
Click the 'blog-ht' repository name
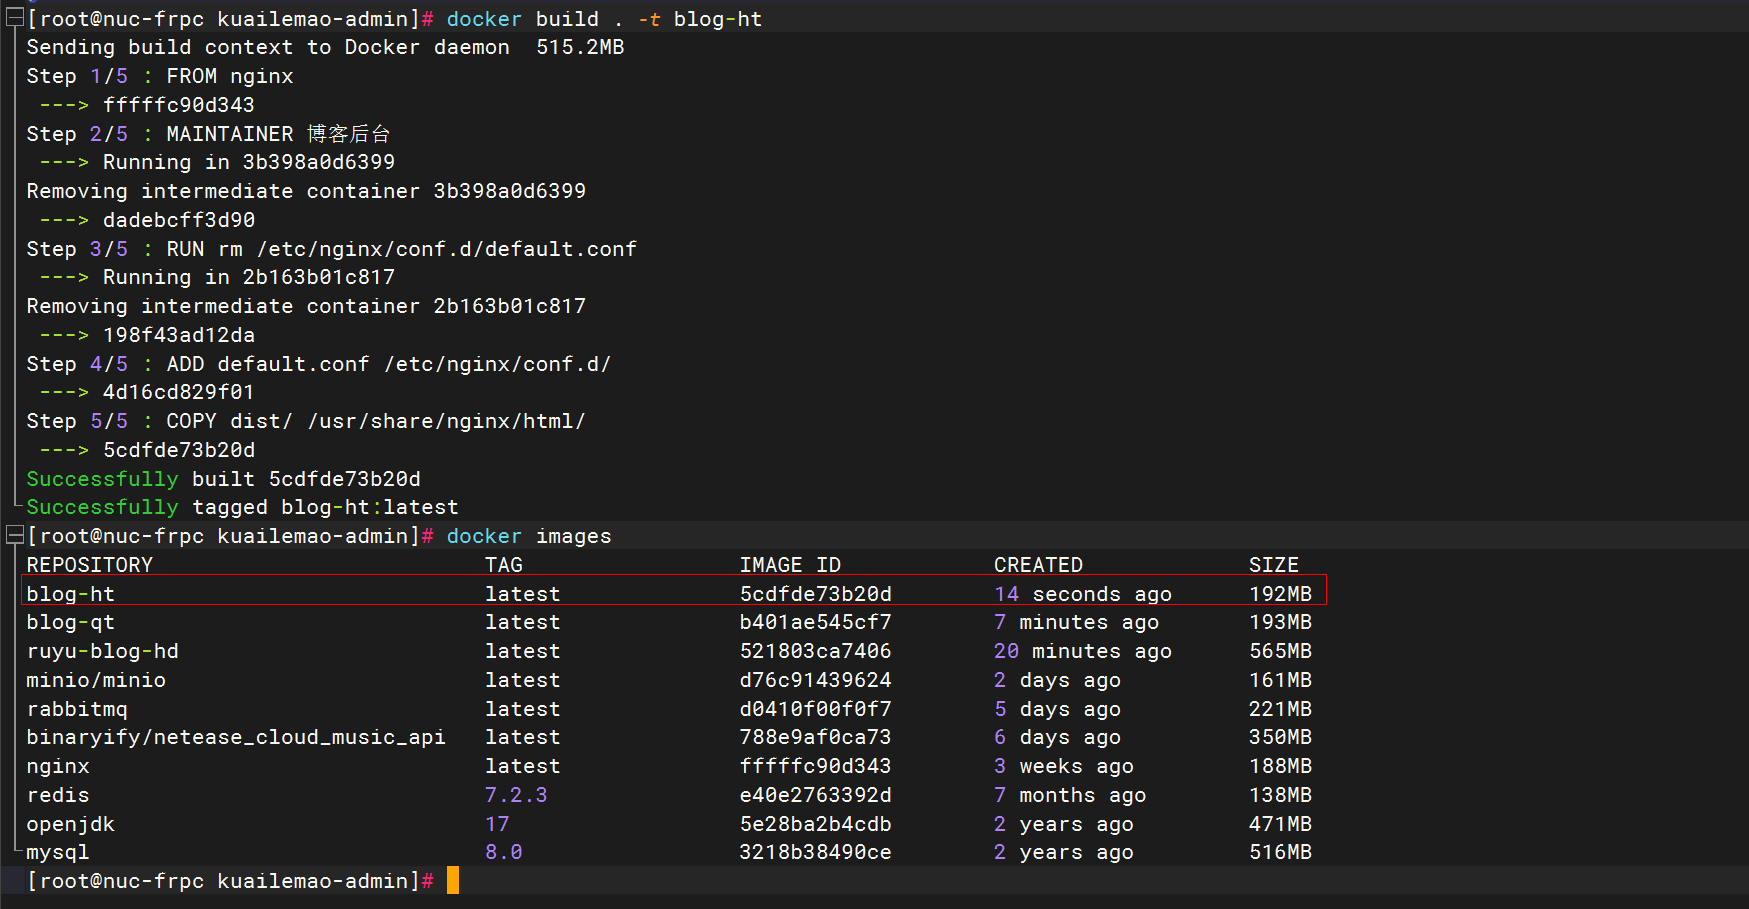click(70, 594)
